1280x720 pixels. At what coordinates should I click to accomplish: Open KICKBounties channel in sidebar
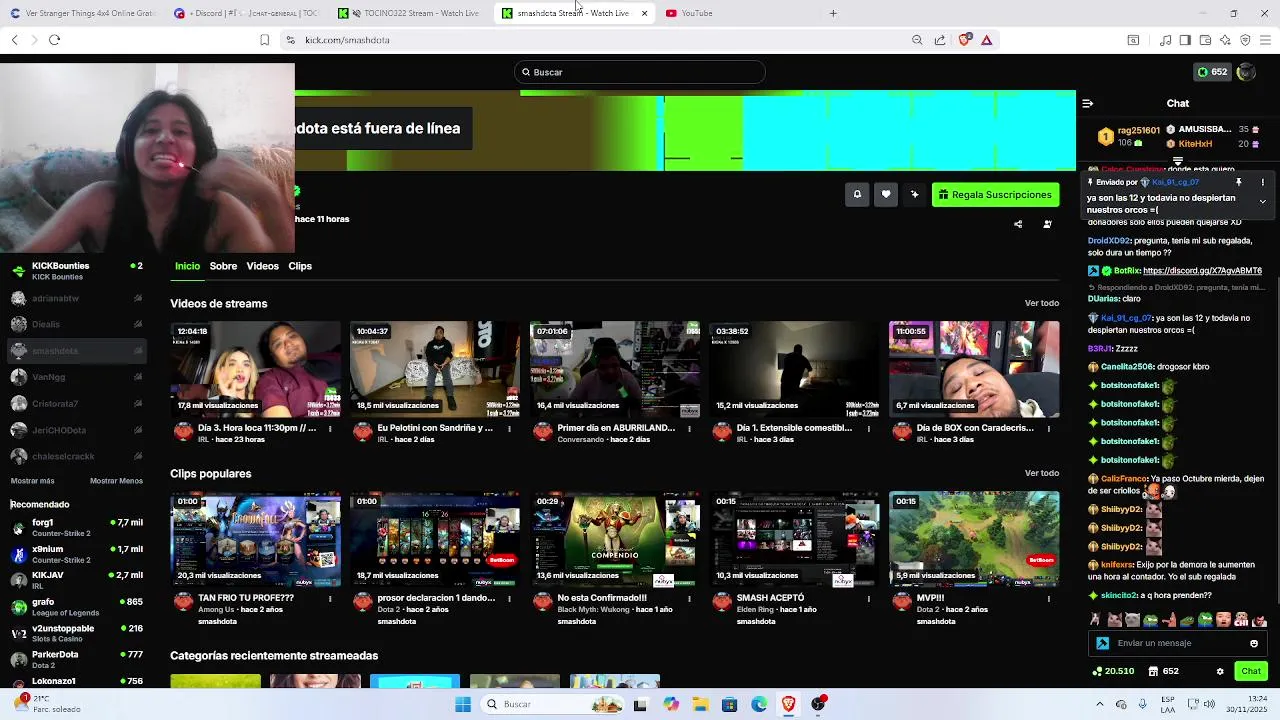[76, 270]
